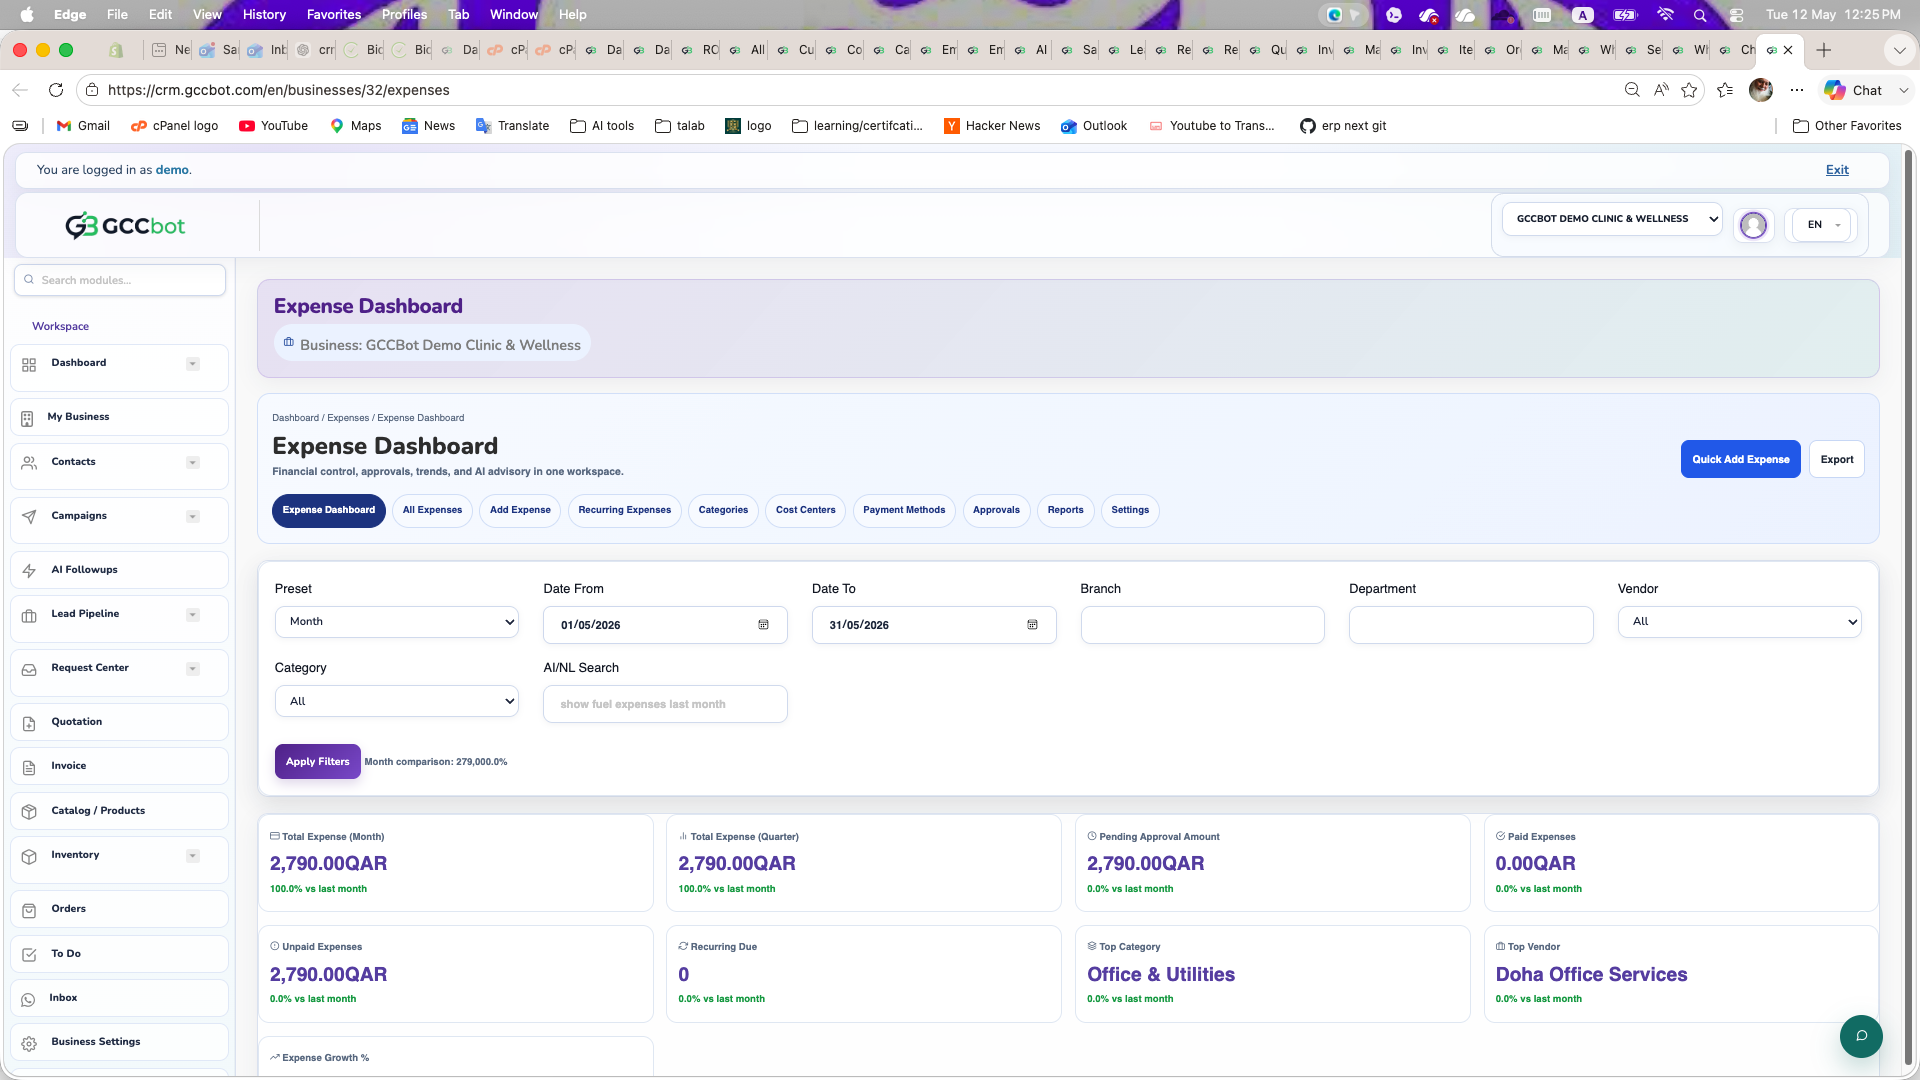Click the Invoice document icon
The image size is (1920, 1080).
coord(29,767)
